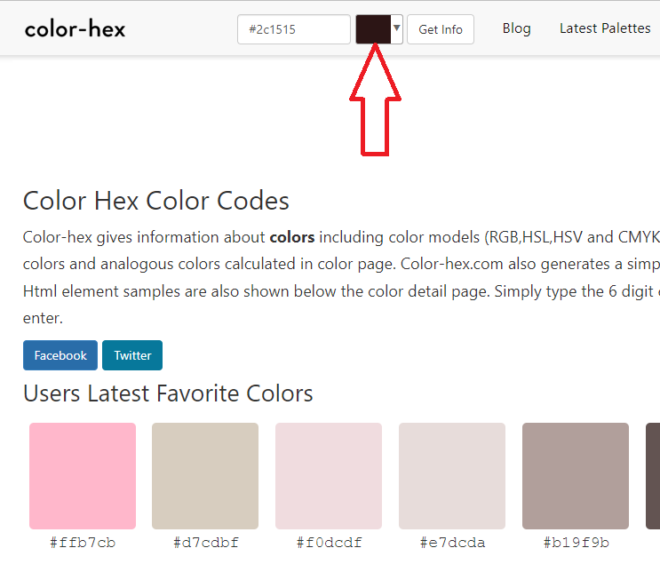Open the Blog menu item
This screenshot has width=660, height=564.
pyautogui.click(x=516, y=28)
